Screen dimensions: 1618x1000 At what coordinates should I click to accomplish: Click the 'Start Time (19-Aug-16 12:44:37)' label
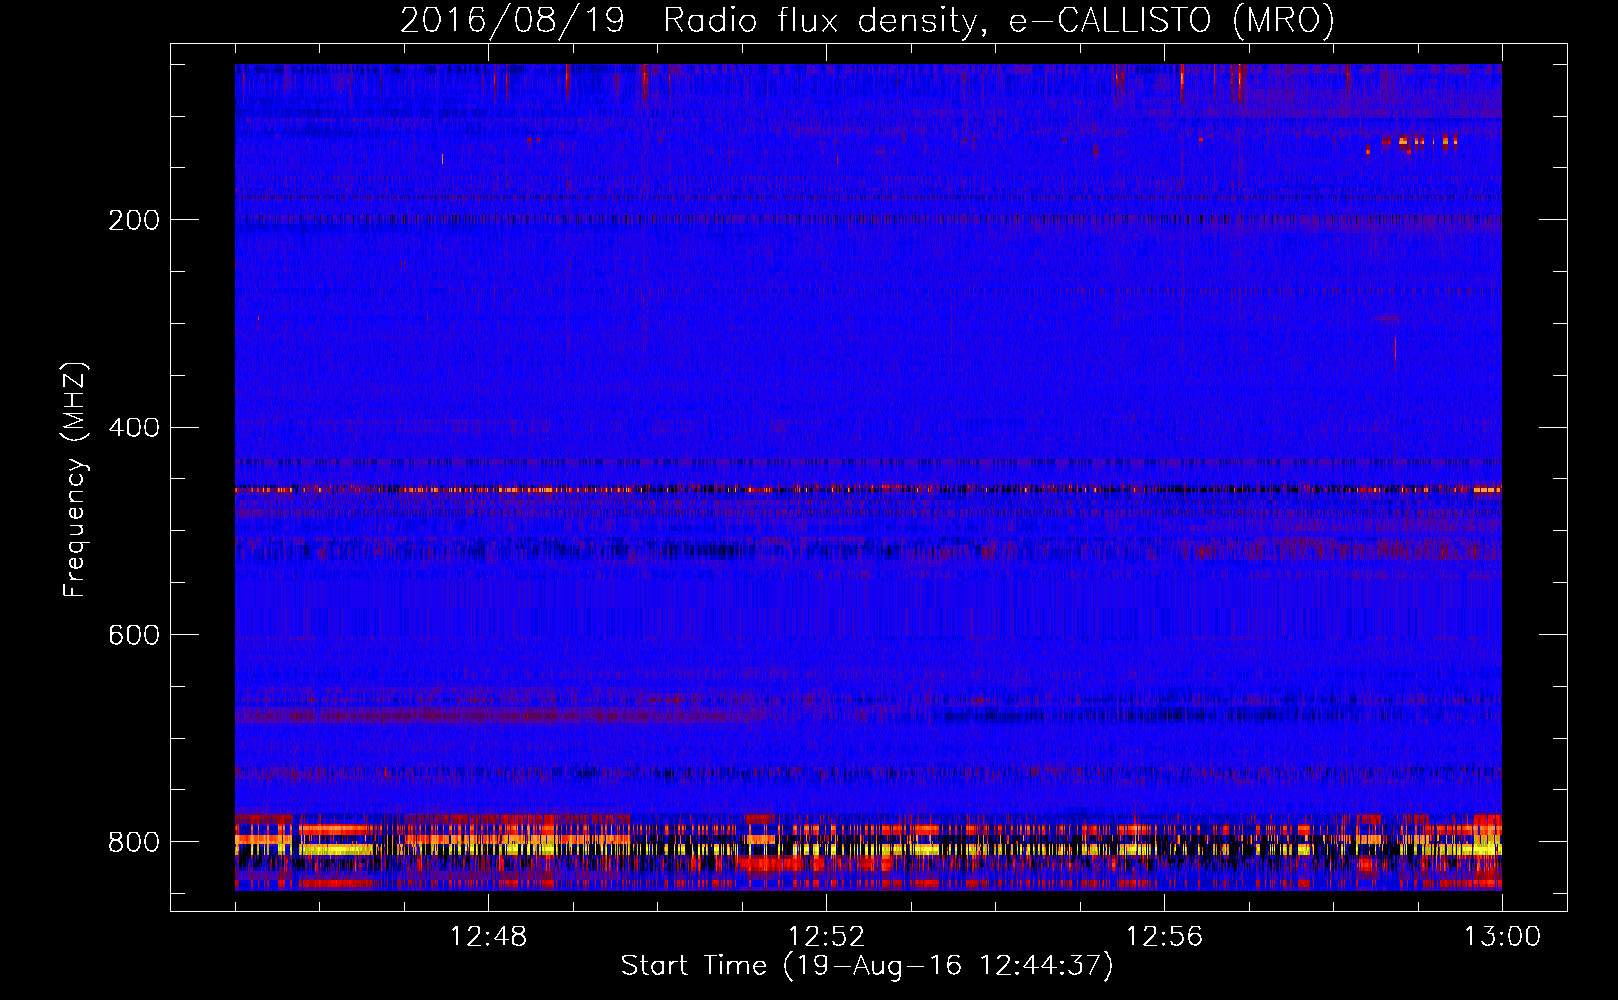867,966
